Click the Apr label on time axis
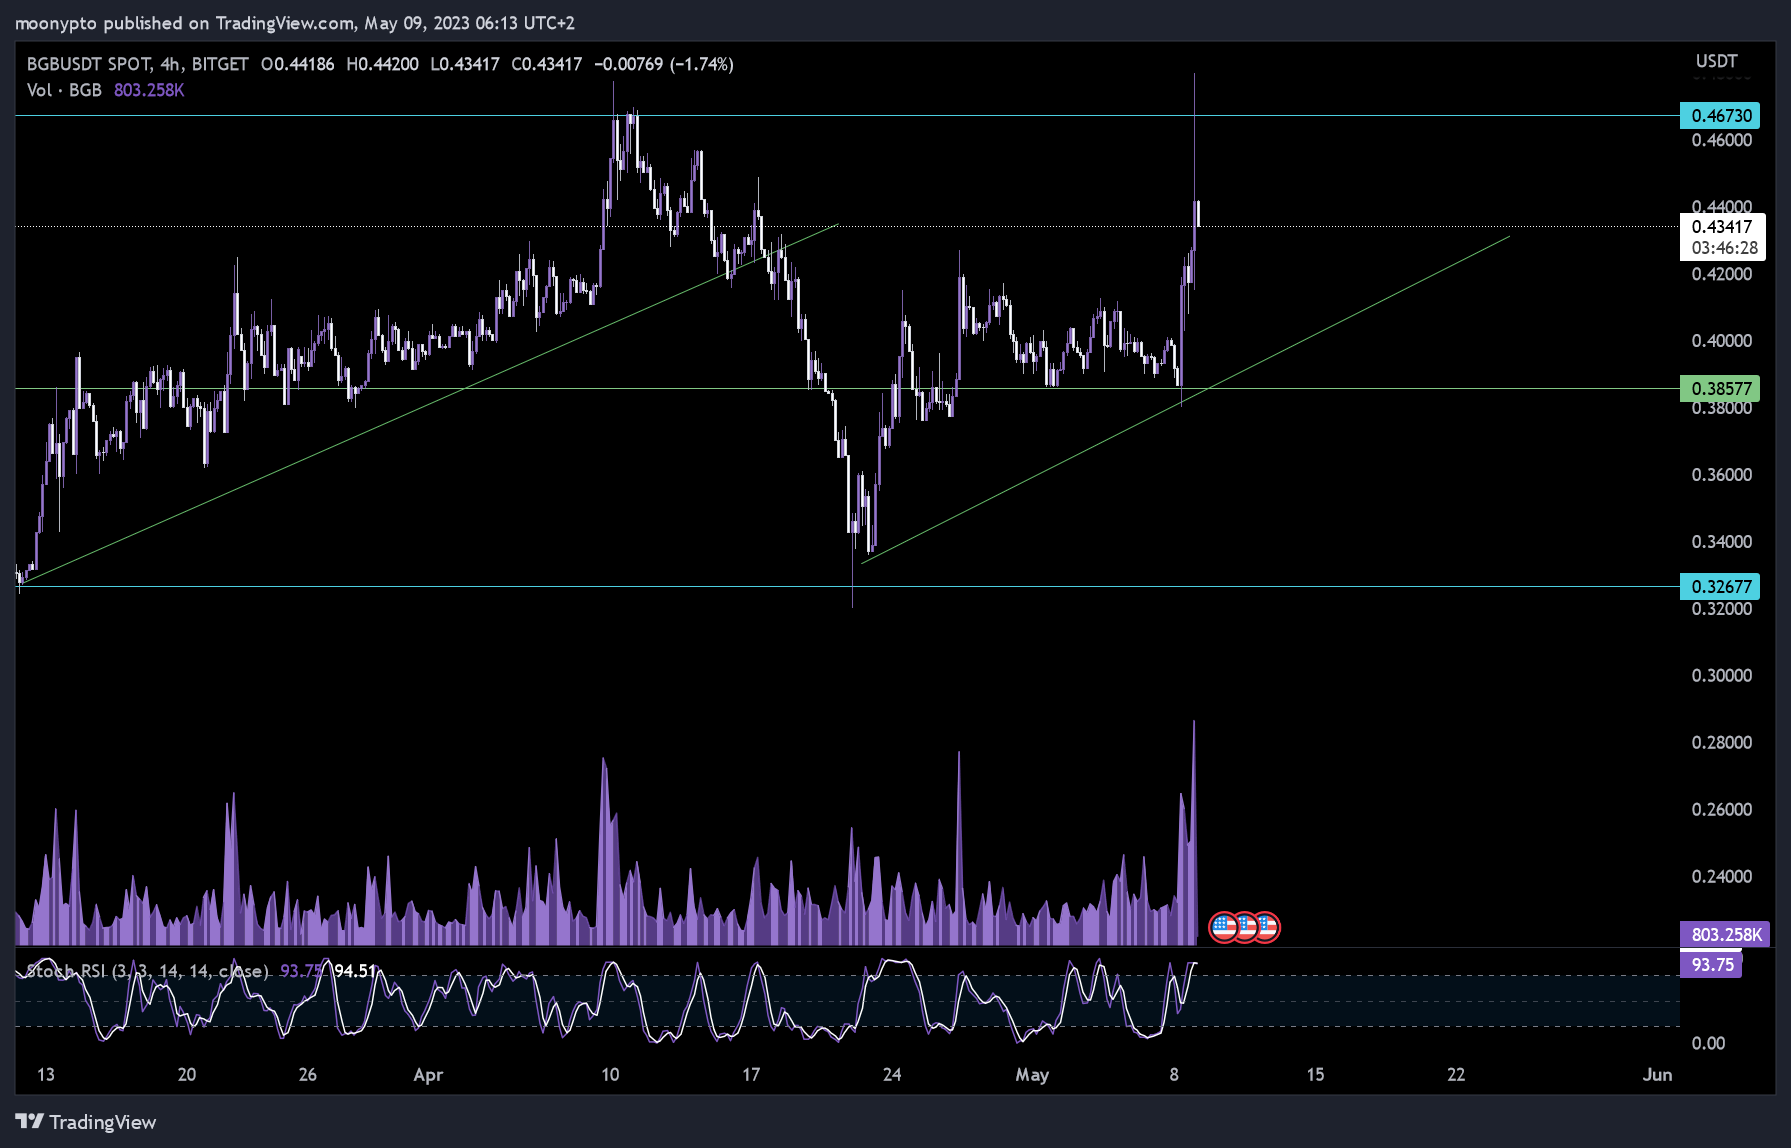The height and width of the screenshot is (1148, 1791). 428,1075
